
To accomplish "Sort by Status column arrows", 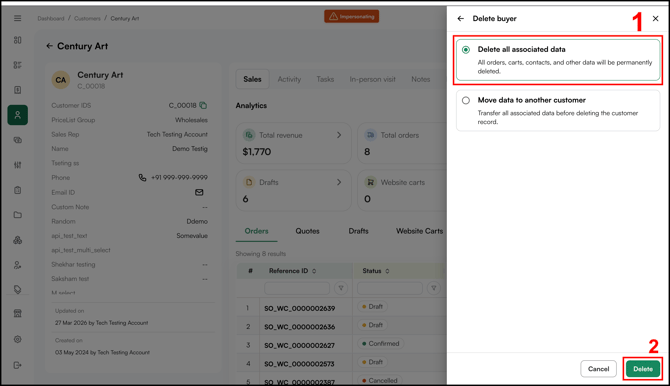I will 387,271.
